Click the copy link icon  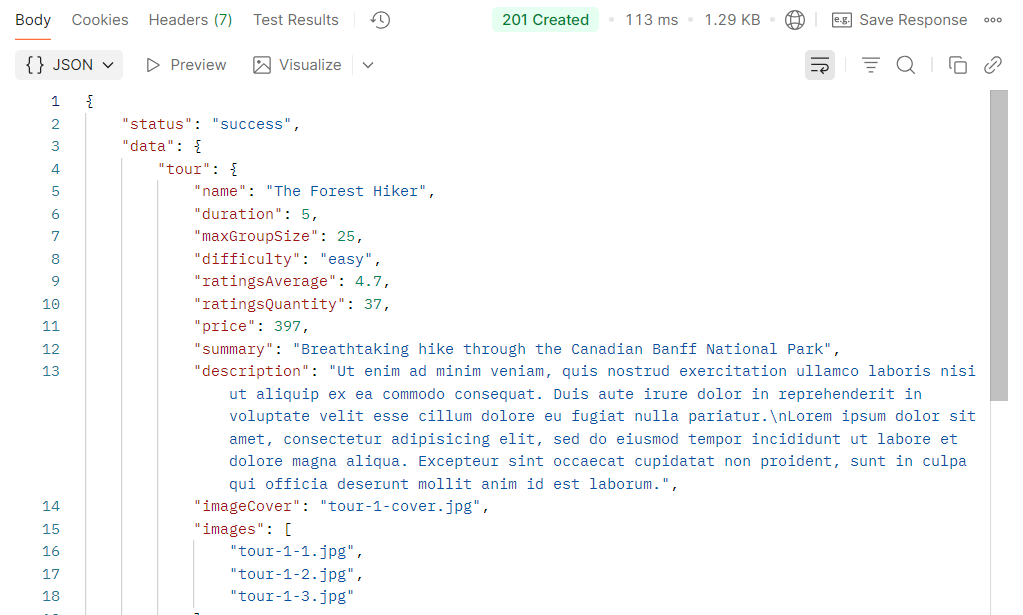[x=993, y=65]
